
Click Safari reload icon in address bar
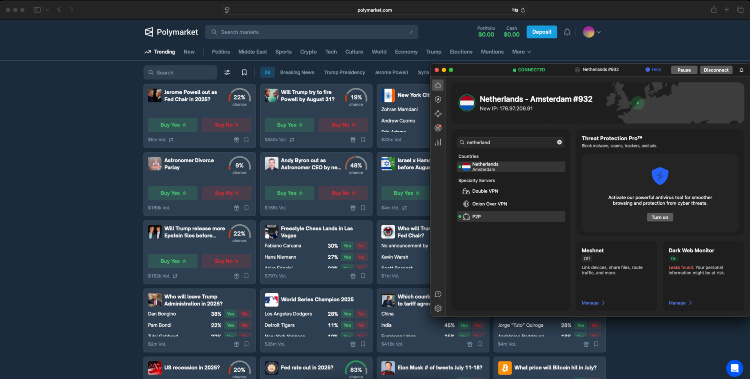click(523, 10)
